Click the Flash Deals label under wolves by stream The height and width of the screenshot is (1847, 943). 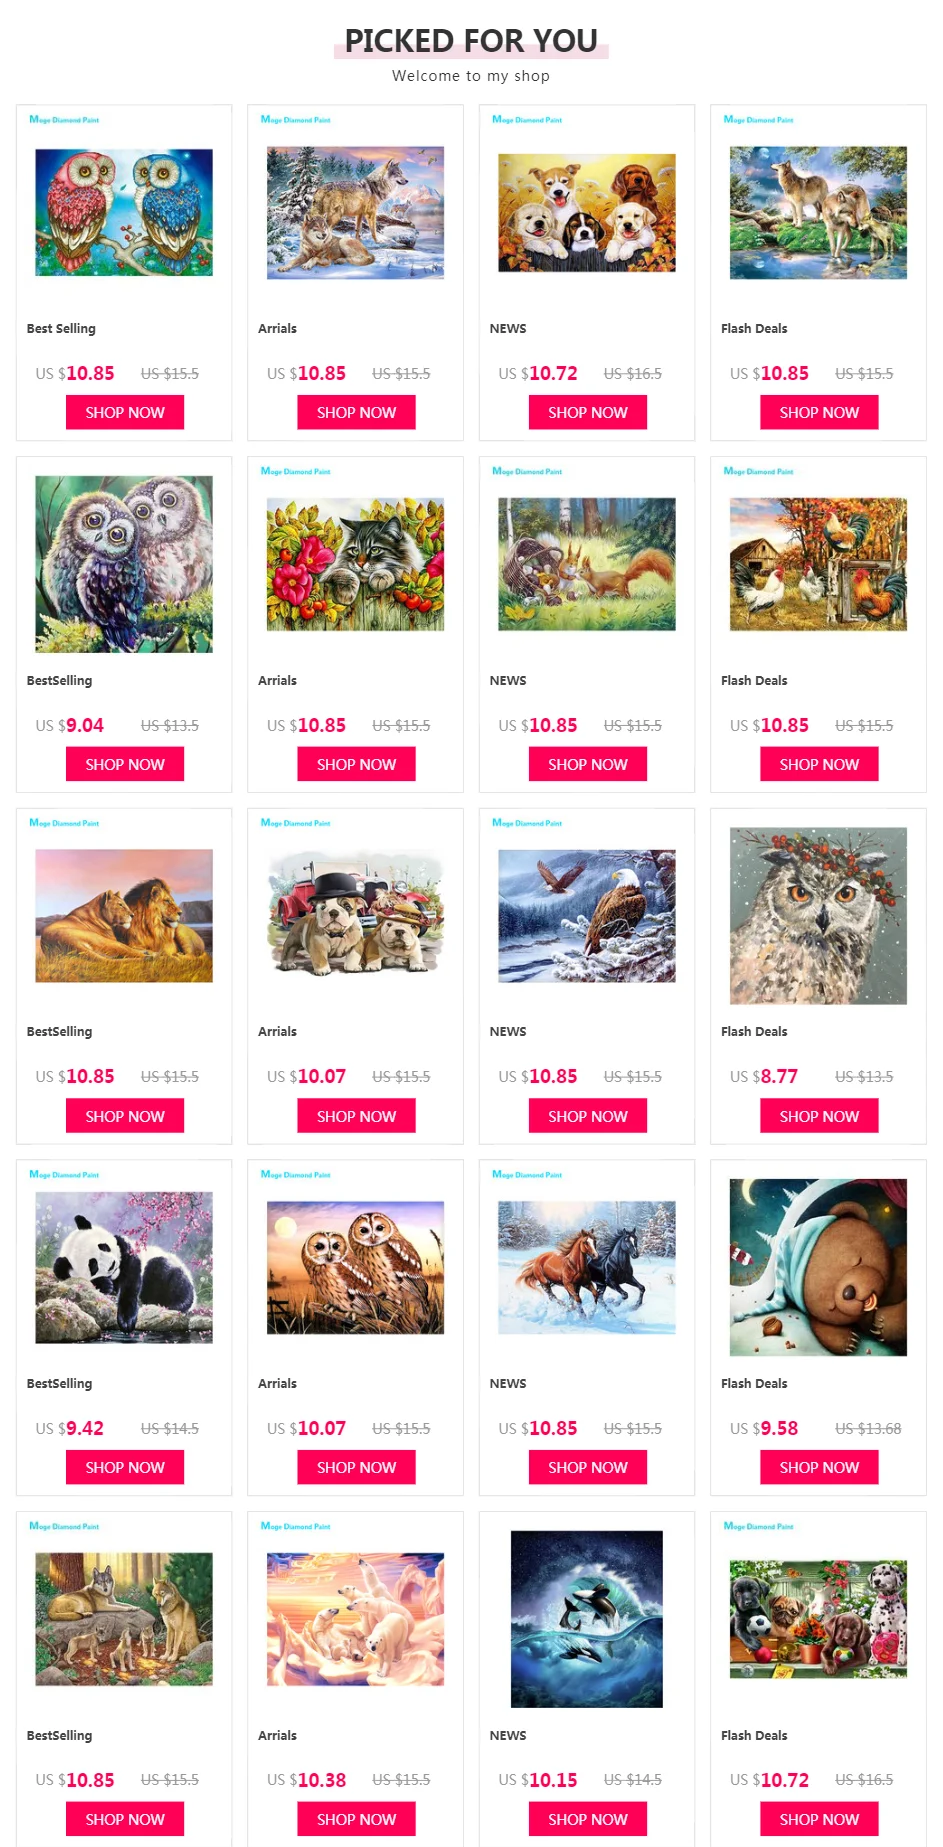(x=754, y=328)
